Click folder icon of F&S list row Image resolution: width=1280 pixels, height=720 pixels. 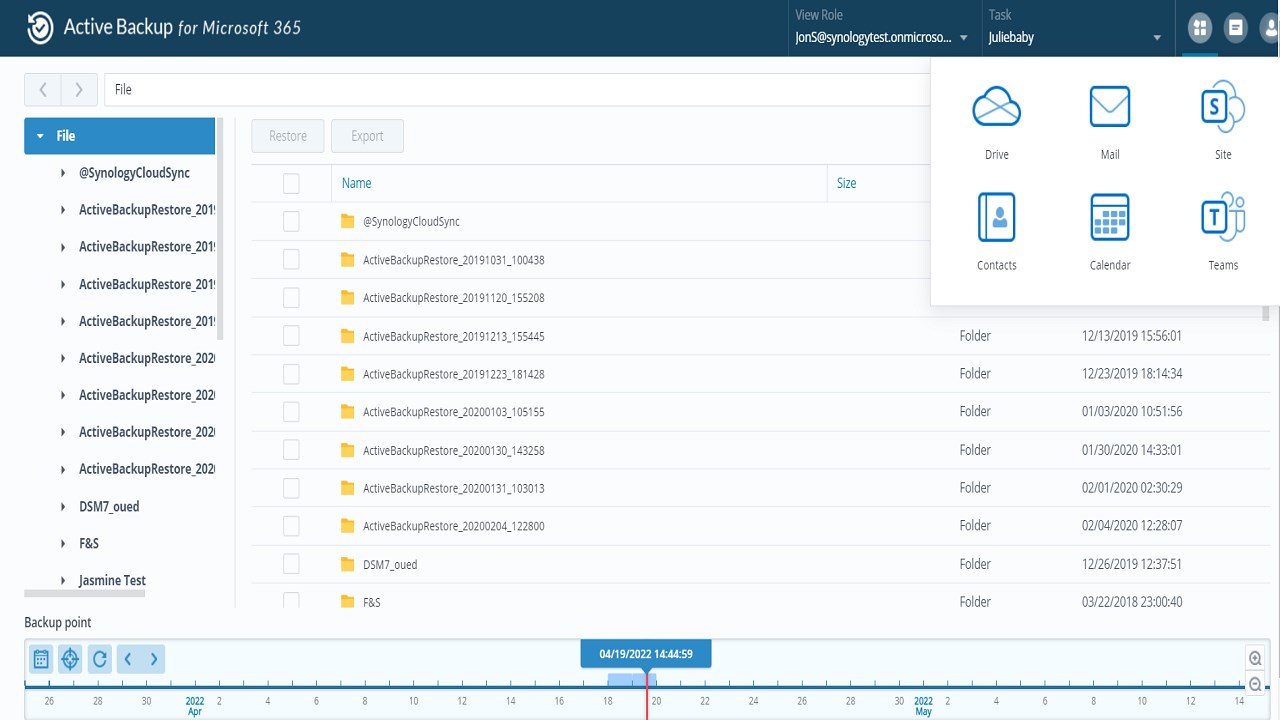tap(348, 602)
